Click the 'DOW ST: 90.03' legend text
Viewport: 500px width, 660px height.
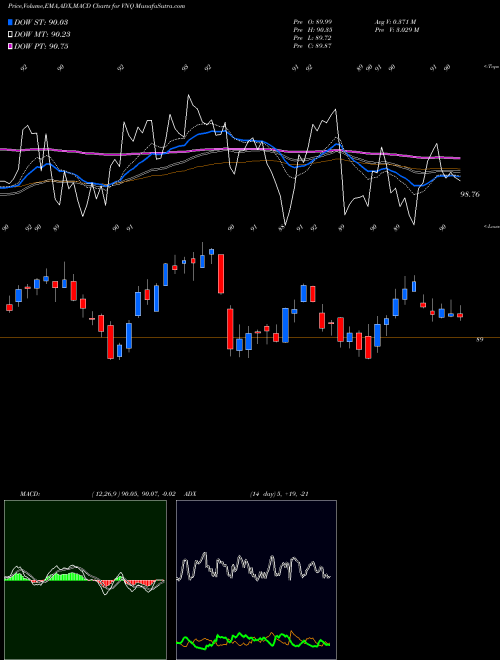(x=41, y=22)
